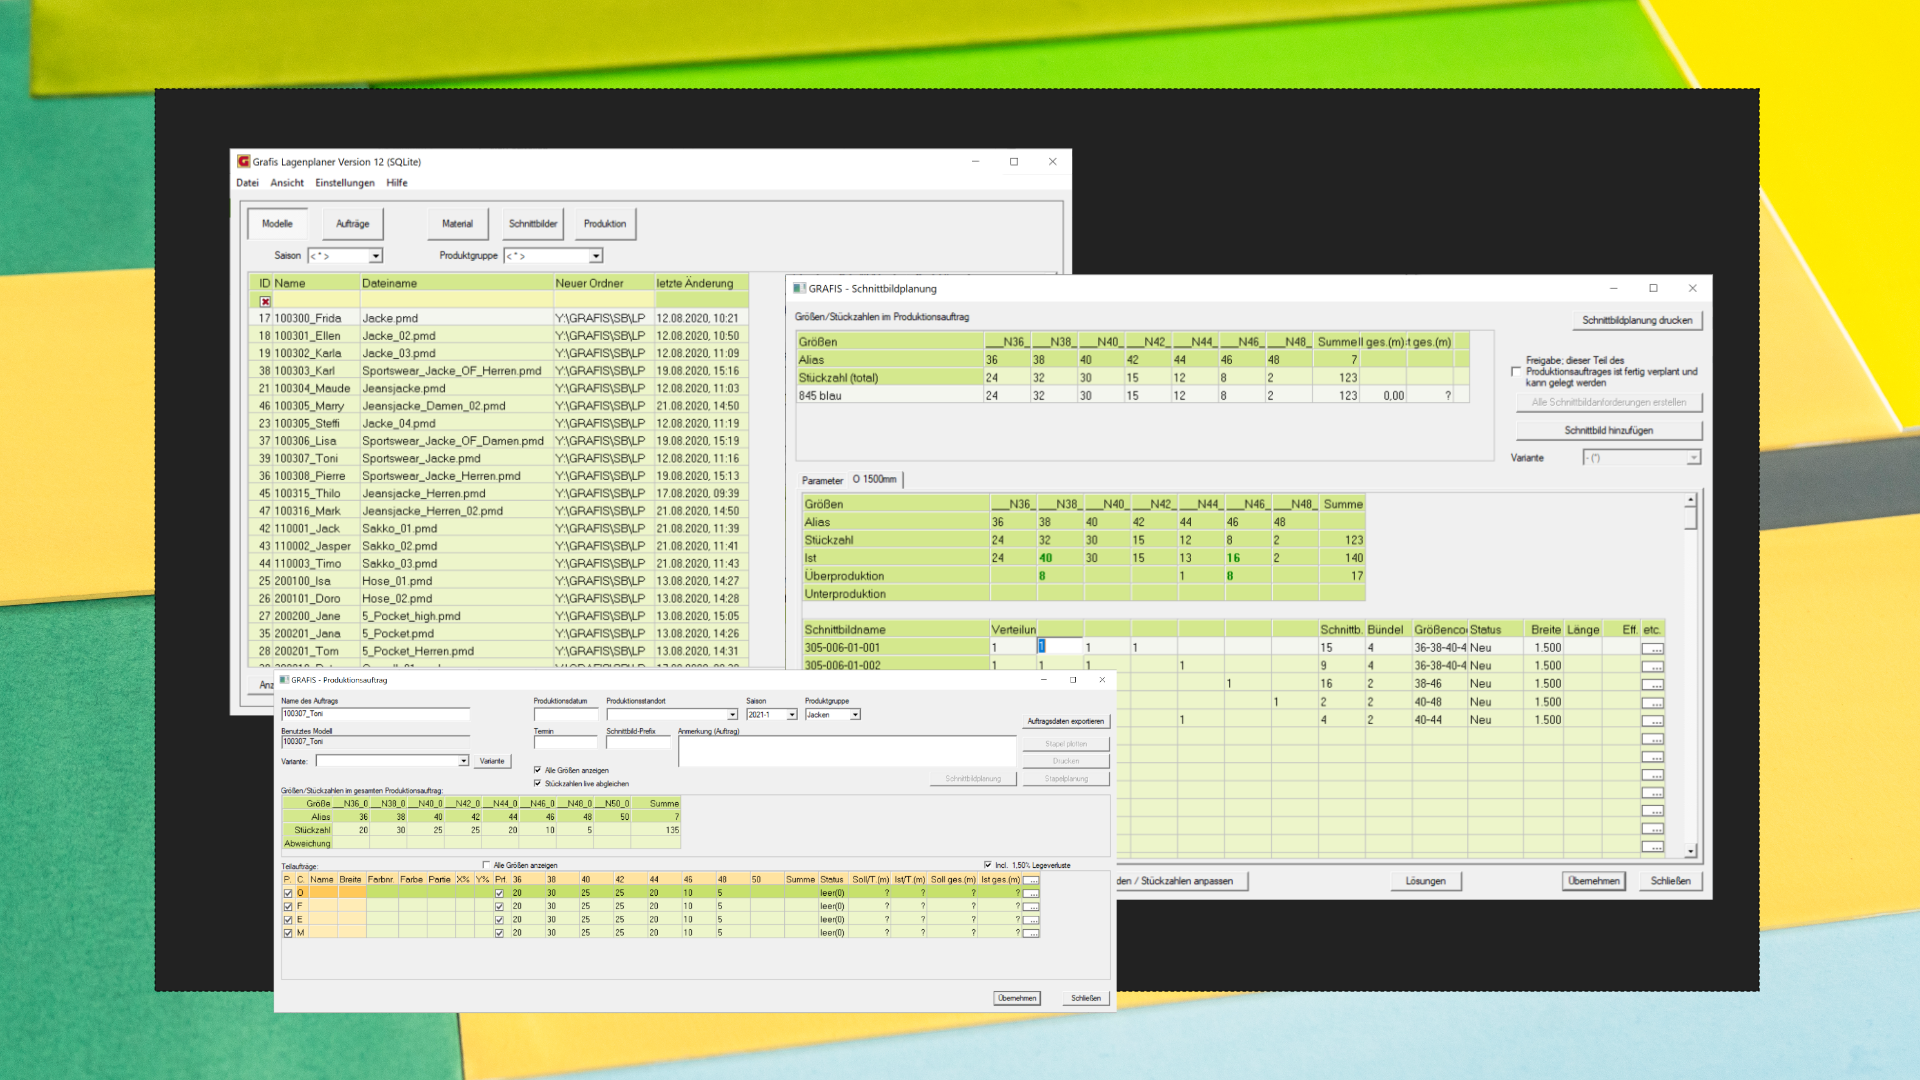
Task: Click the Schnittbildplanung vertical scrollbar thumb
Action: (1691, 518)
